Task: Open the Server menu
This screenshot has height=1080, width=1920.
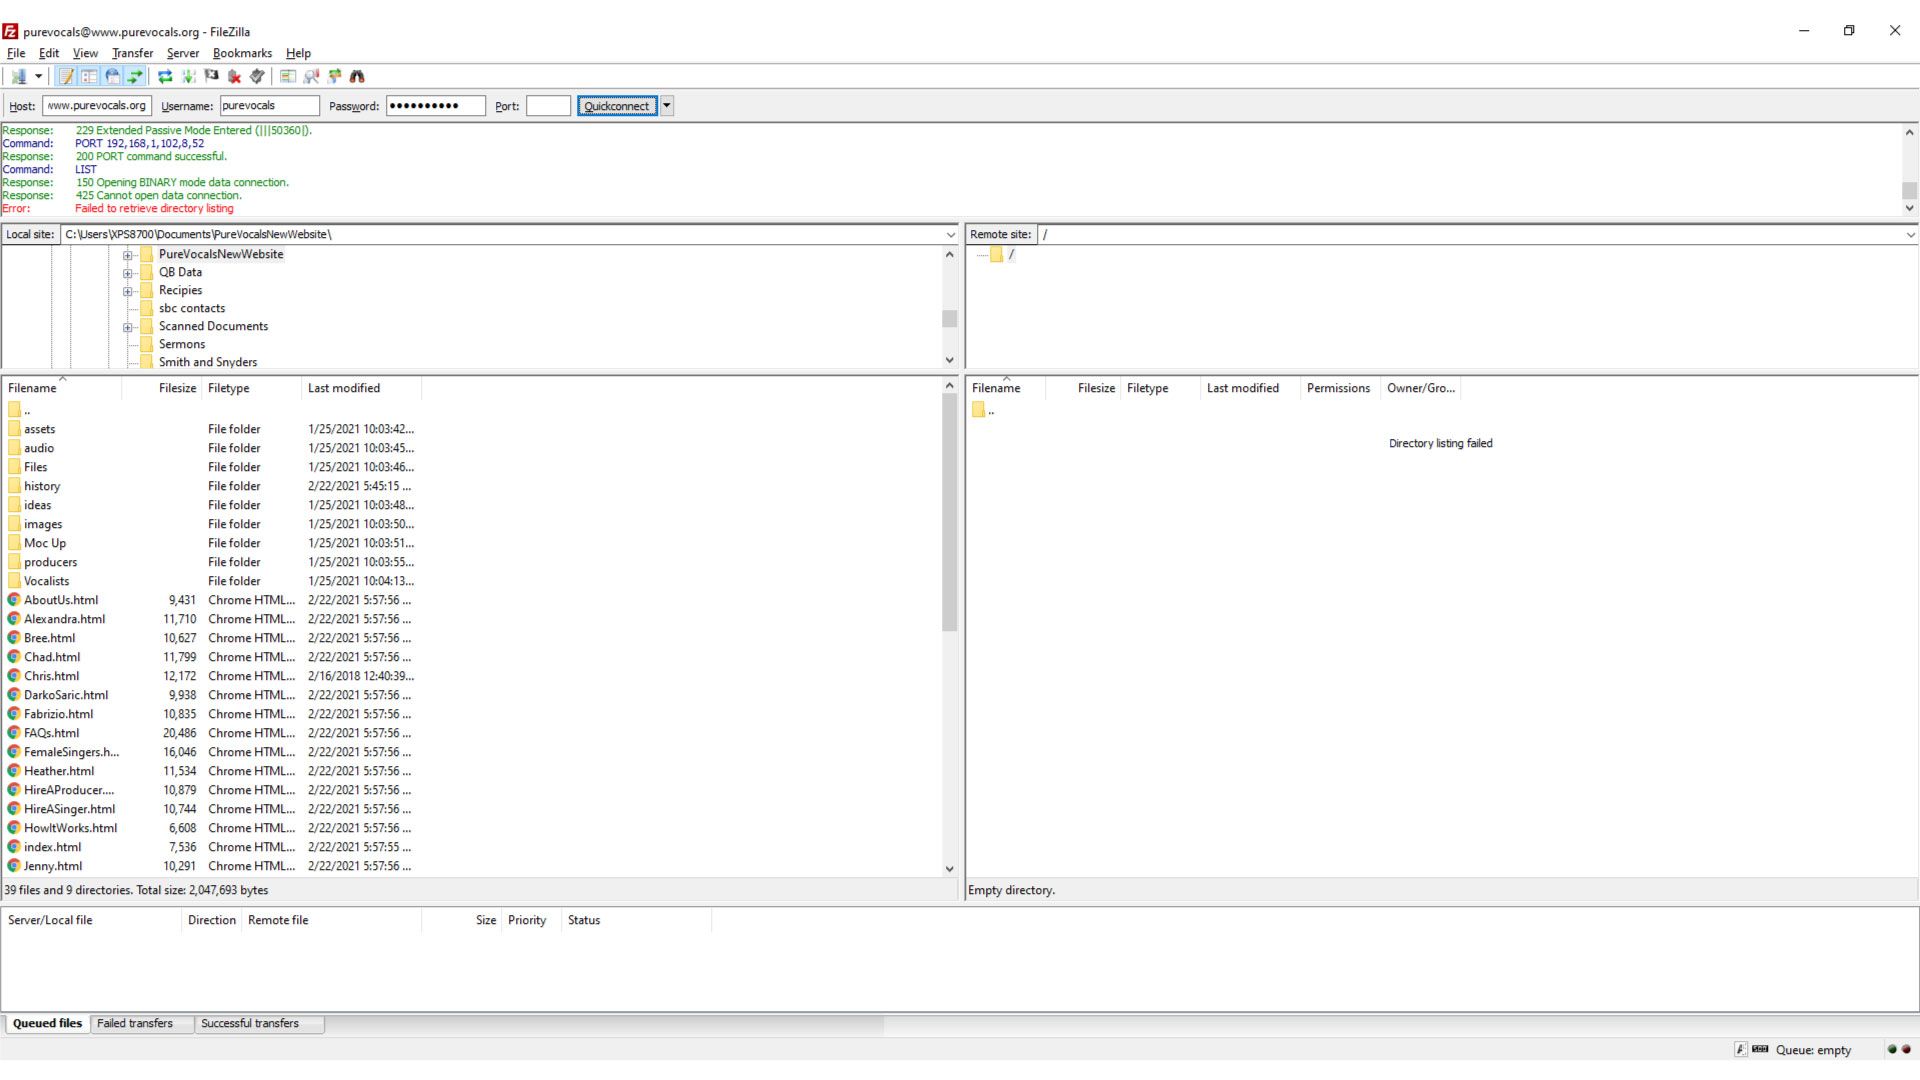Action: pos(183,53)
